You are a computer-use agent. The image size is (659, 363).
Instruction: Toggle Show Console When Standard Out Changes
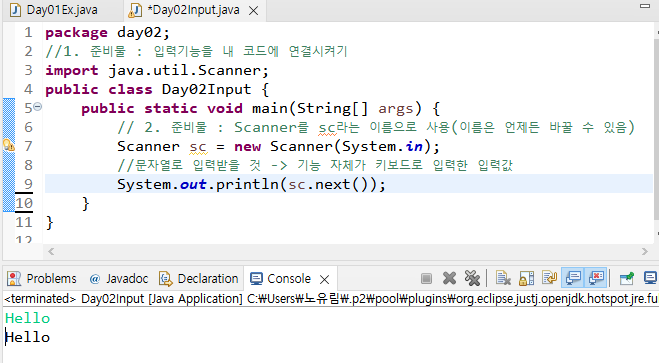pyautogui.click(x=573, y=278)
